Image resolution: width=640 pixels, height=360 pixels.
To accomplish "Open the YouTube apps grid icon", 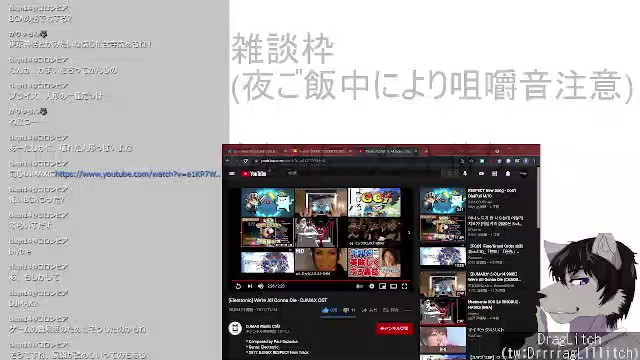I will tap(494, 173).
